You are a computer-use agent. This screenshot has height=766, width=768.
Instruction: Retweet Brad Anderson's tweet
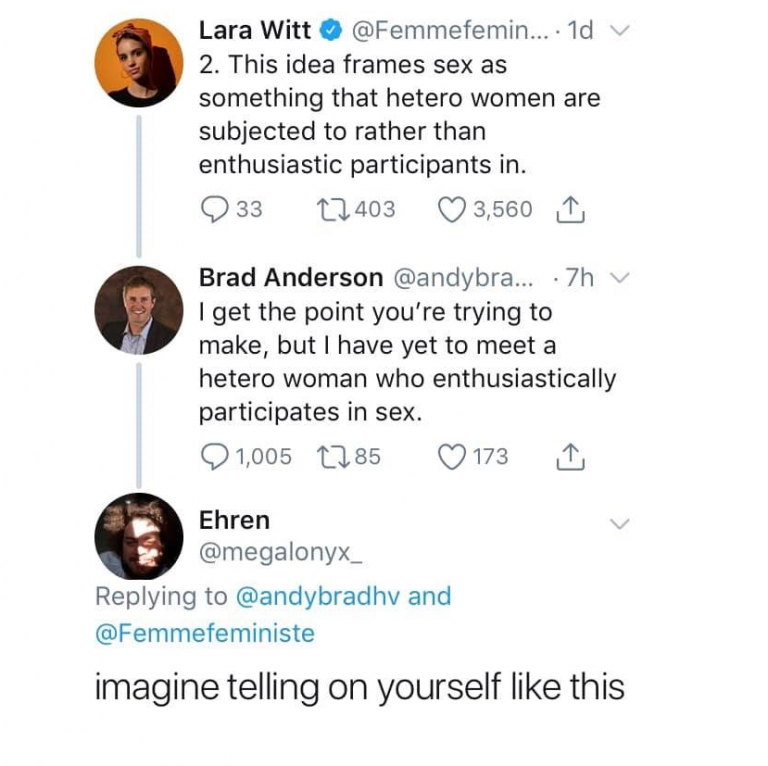point(330,457)
